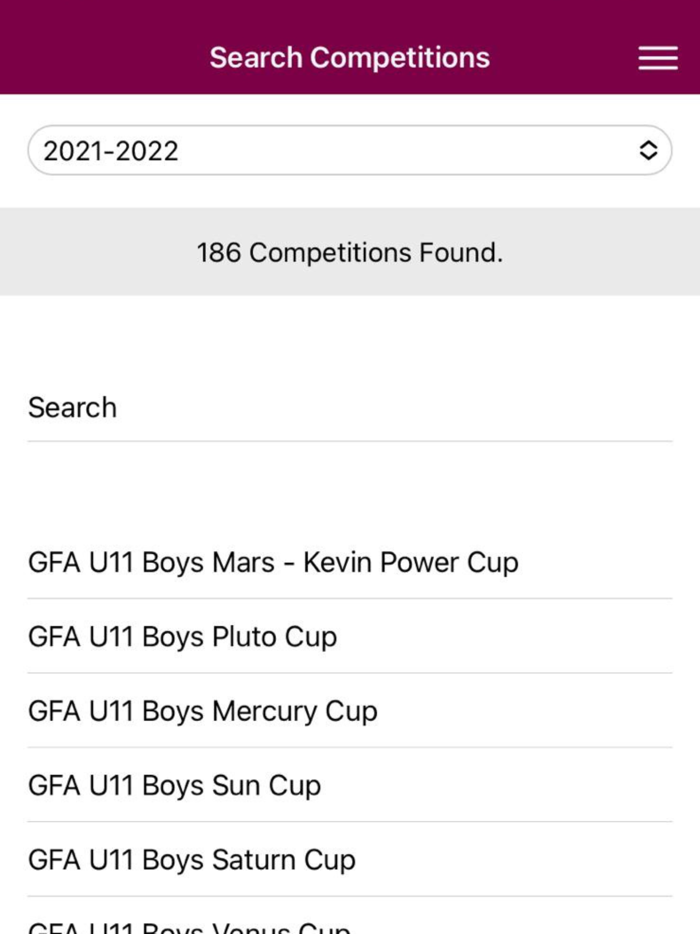Click the 2021-2022 text in season selector
The height and width of the screenshot is (934, 700).
(x=111, y=151)
